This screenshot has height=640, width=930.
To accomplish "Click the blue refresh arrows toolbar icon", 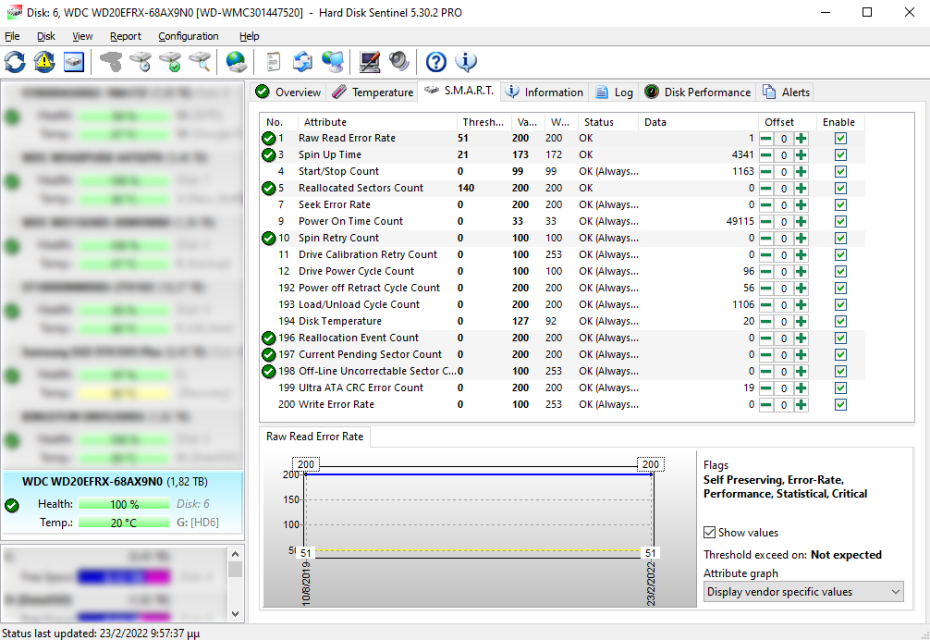I will coord(16,62).
